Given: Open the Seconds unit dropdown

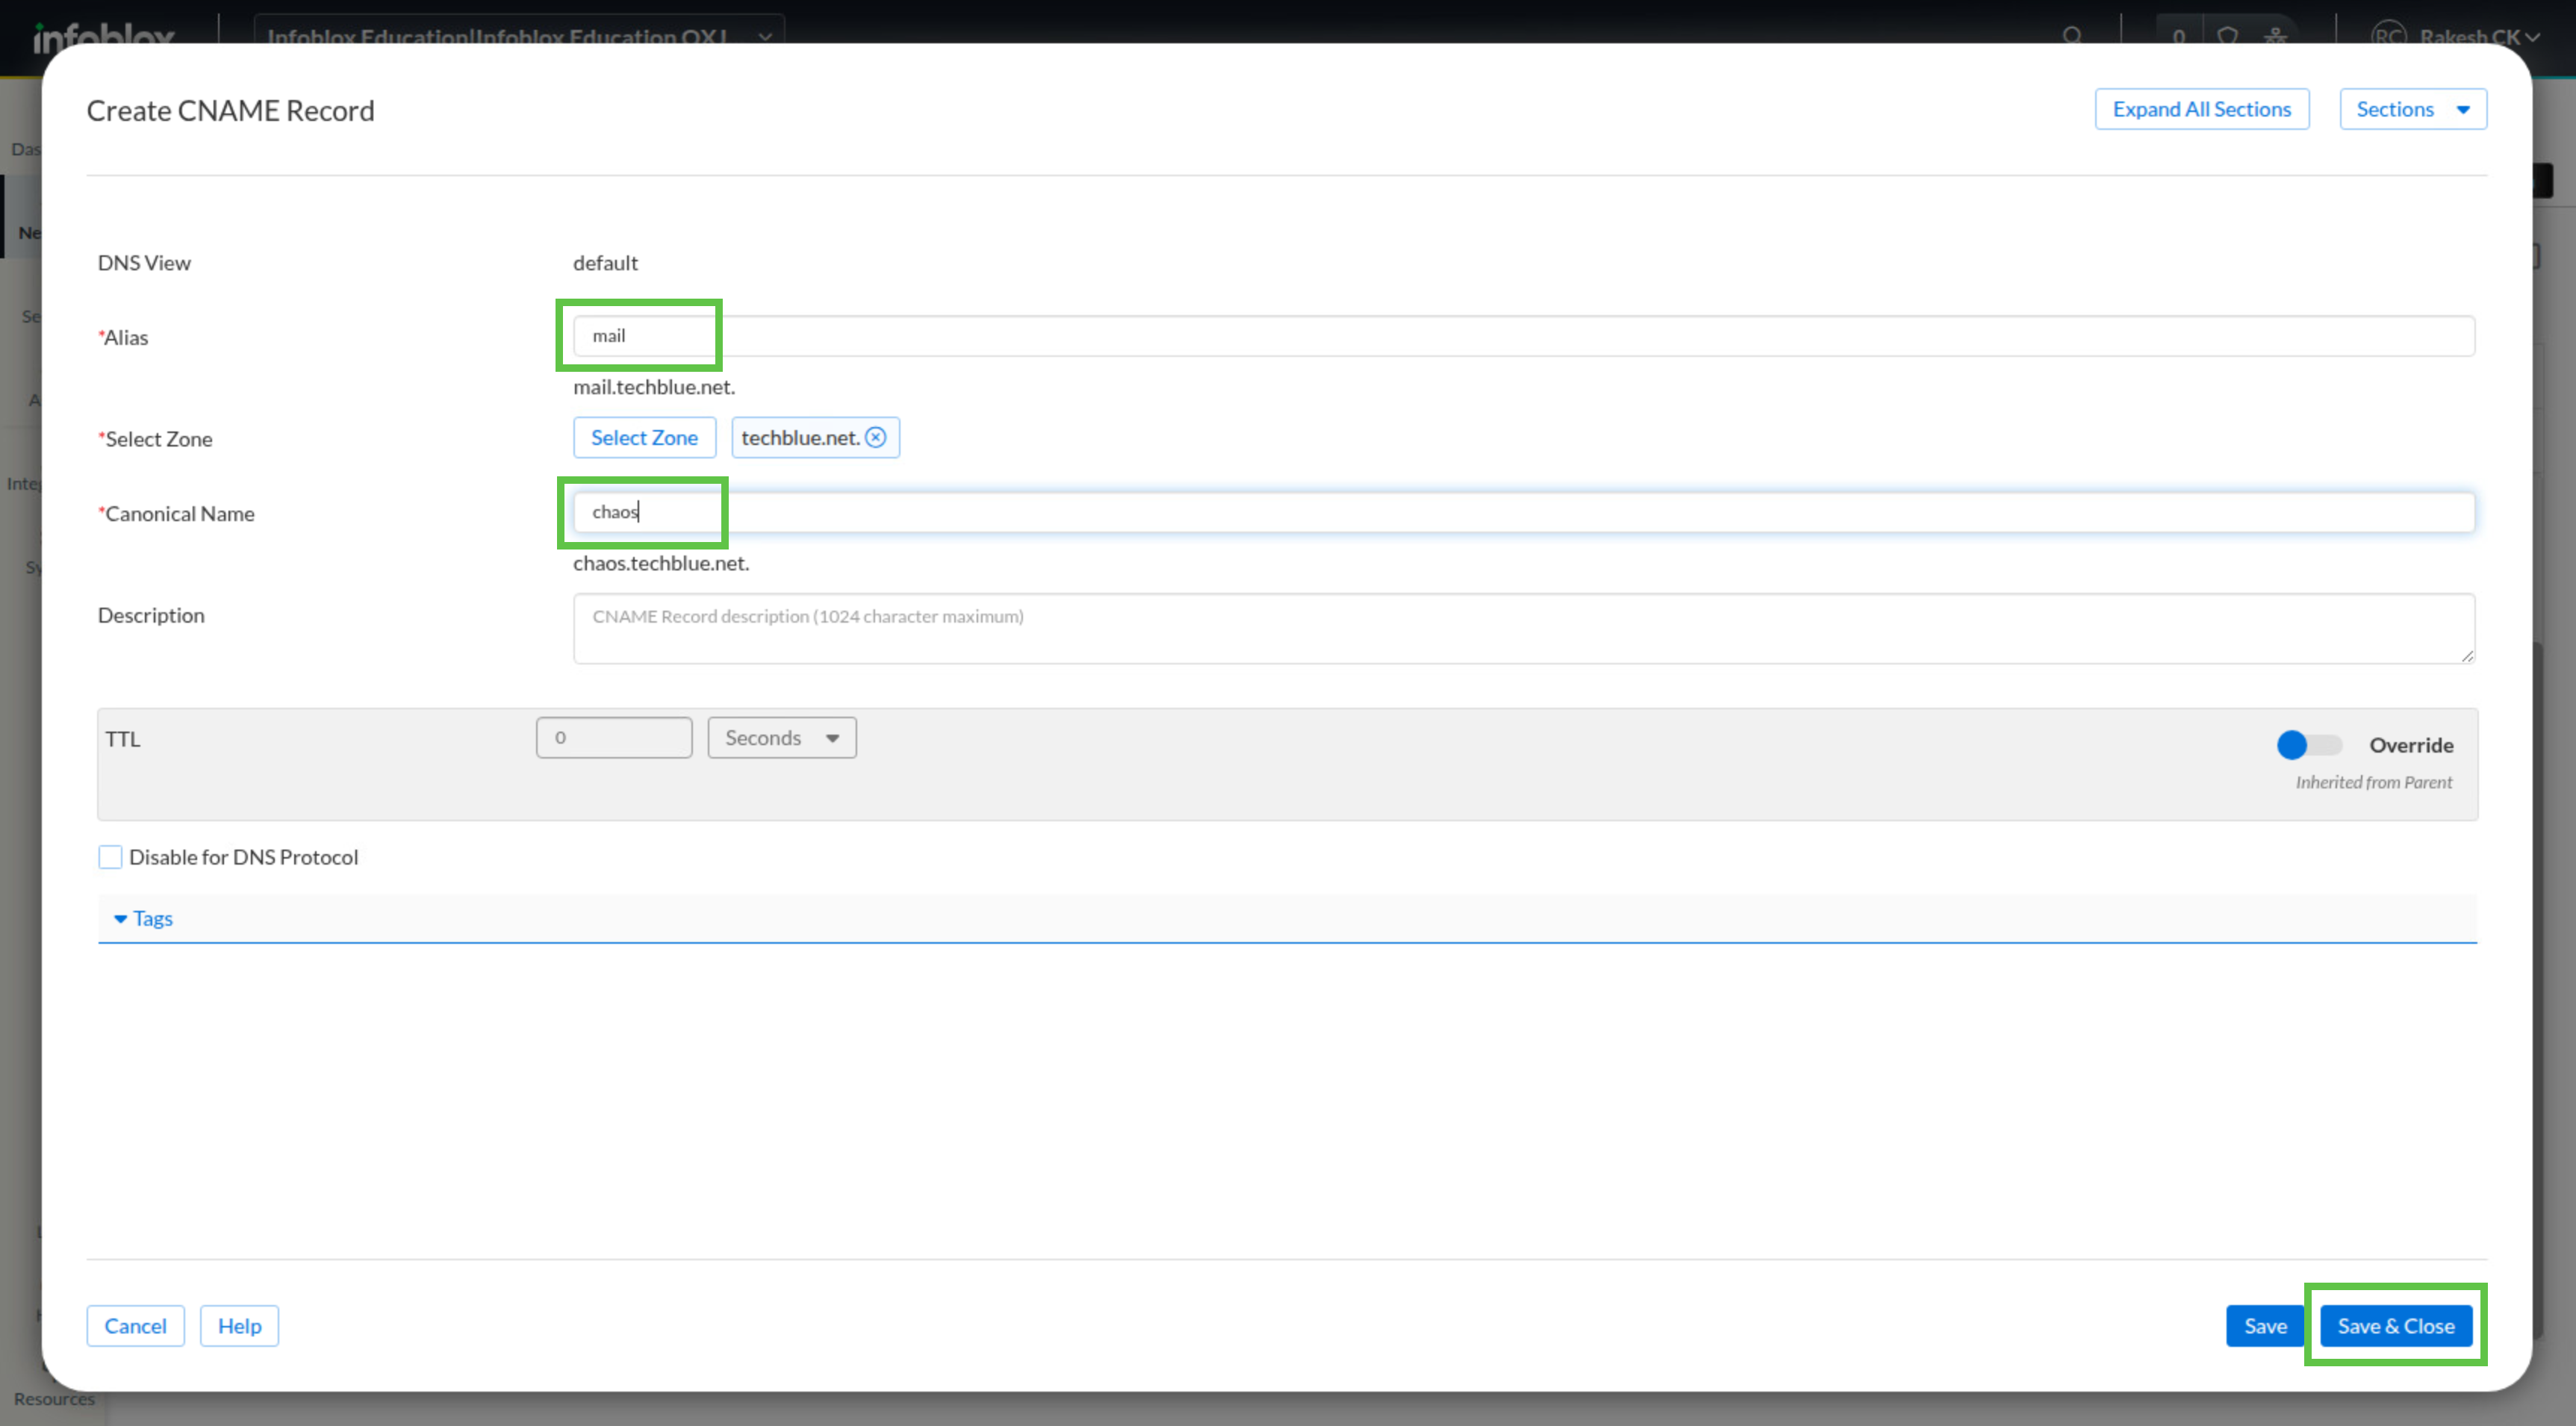Looking at the screenshot, I should (782, 738).
